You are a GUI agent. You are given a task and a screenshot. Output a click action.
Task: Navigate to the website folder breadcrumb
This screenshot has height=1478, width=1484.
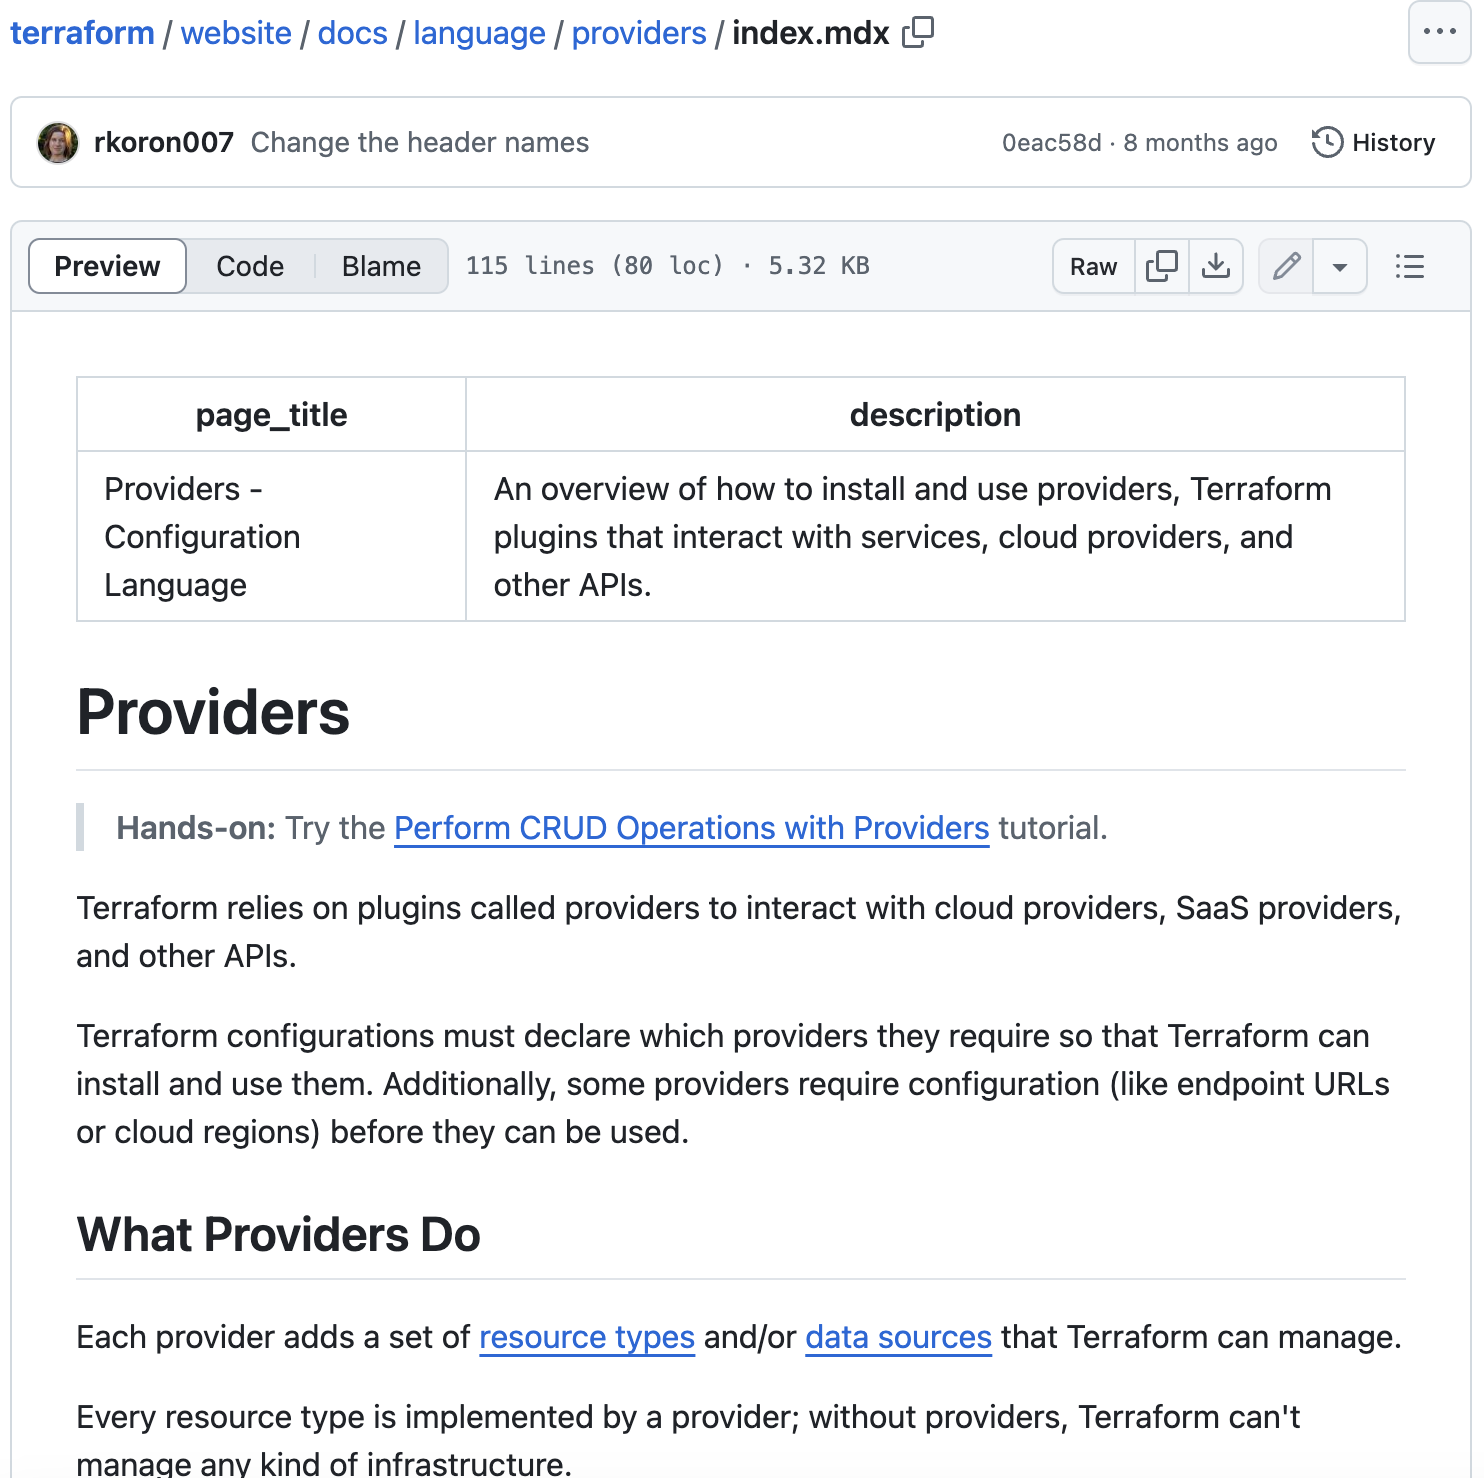236,33
